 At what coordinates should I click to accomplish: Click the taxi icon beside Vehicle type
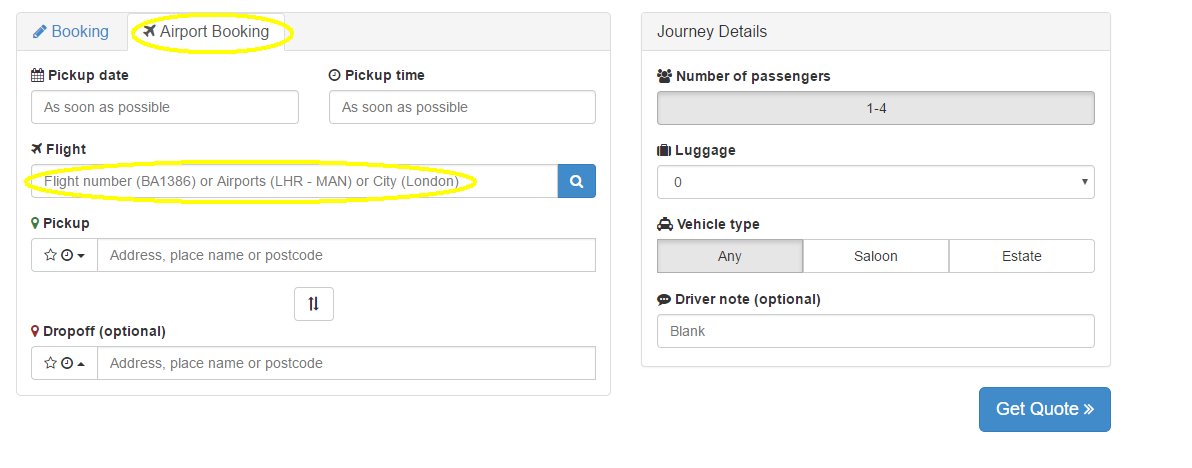[x=664, y=224]
